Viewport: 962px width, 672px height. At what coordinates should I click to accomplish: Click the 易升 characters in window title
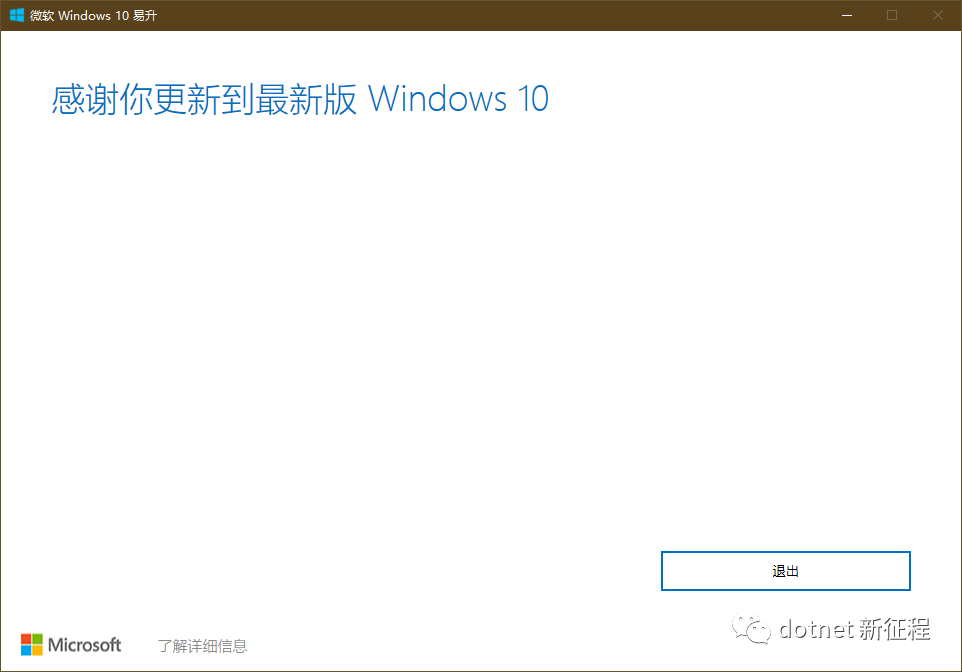click(145, 15)
